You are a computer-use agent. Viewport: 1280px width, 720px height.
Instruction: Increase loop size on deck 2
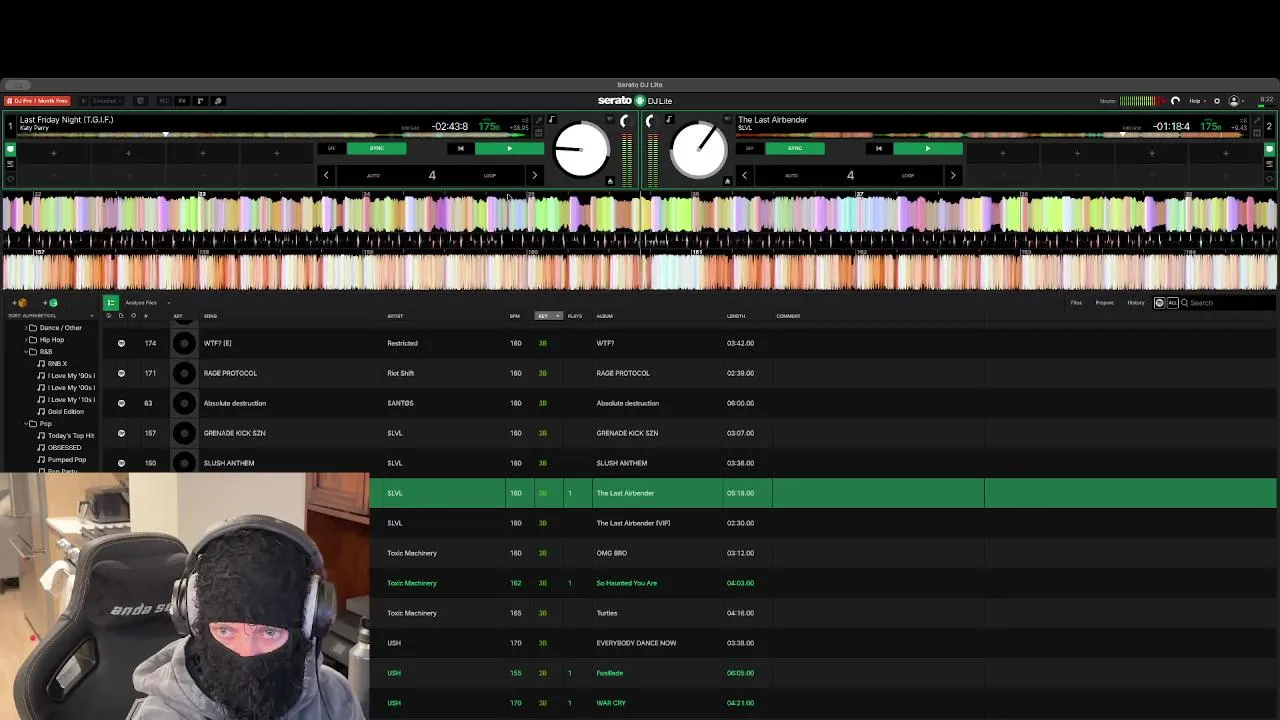coord(953,175)
